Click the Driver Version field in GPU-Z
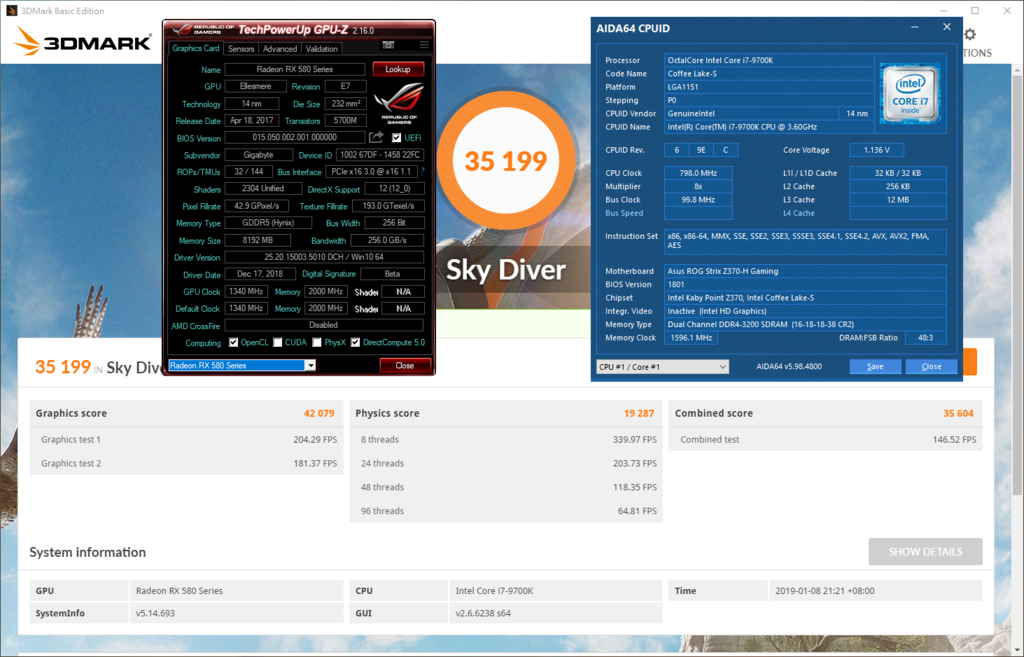The height and width of the screenshot is (657, 1024). point(324,257)
